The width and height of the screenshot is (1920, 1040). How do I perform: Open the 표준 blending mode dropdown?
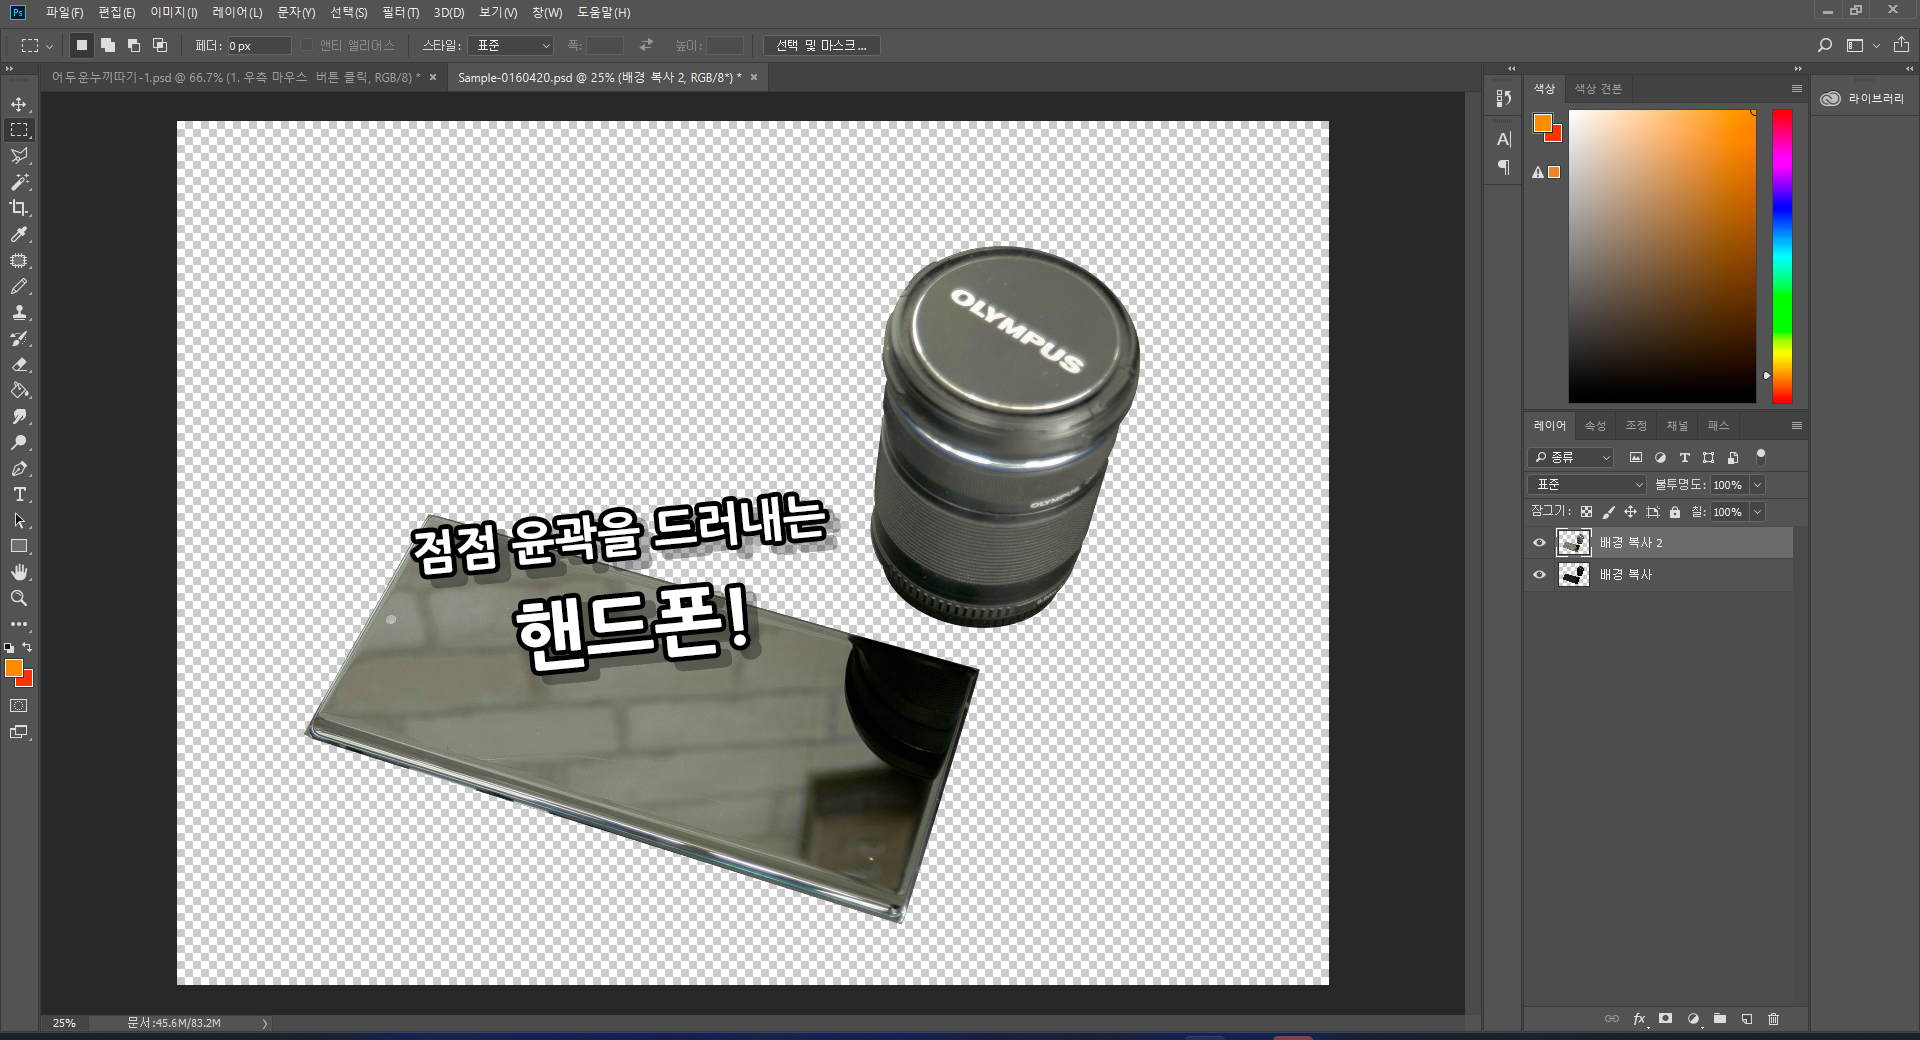pyautogui.click(x=1586, y=485)
